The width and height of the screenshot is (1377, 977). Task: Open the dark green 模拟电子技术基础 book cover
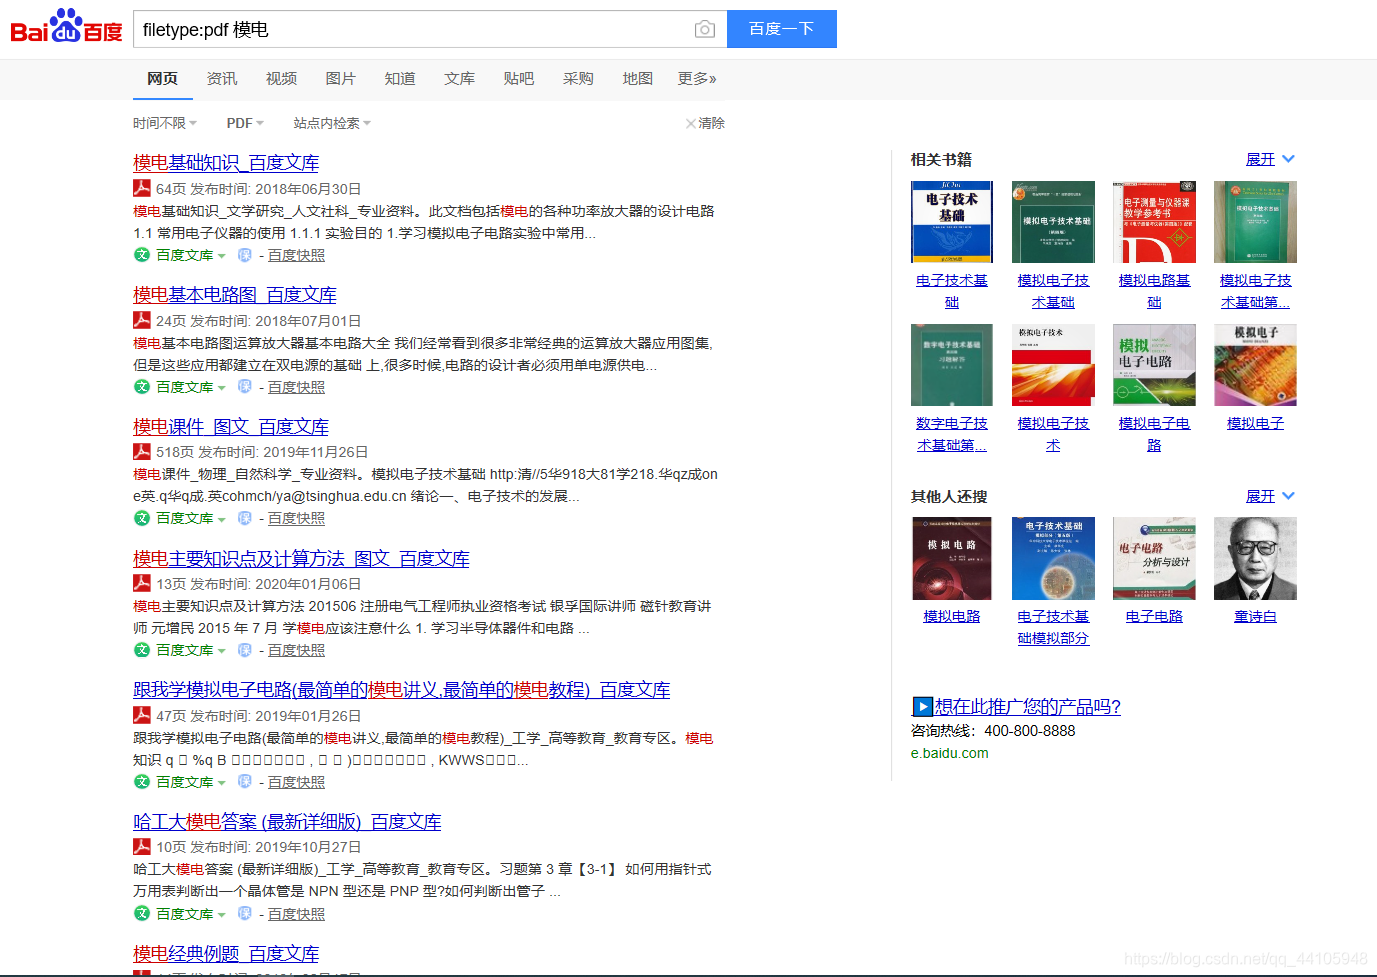coord(1053,222)
